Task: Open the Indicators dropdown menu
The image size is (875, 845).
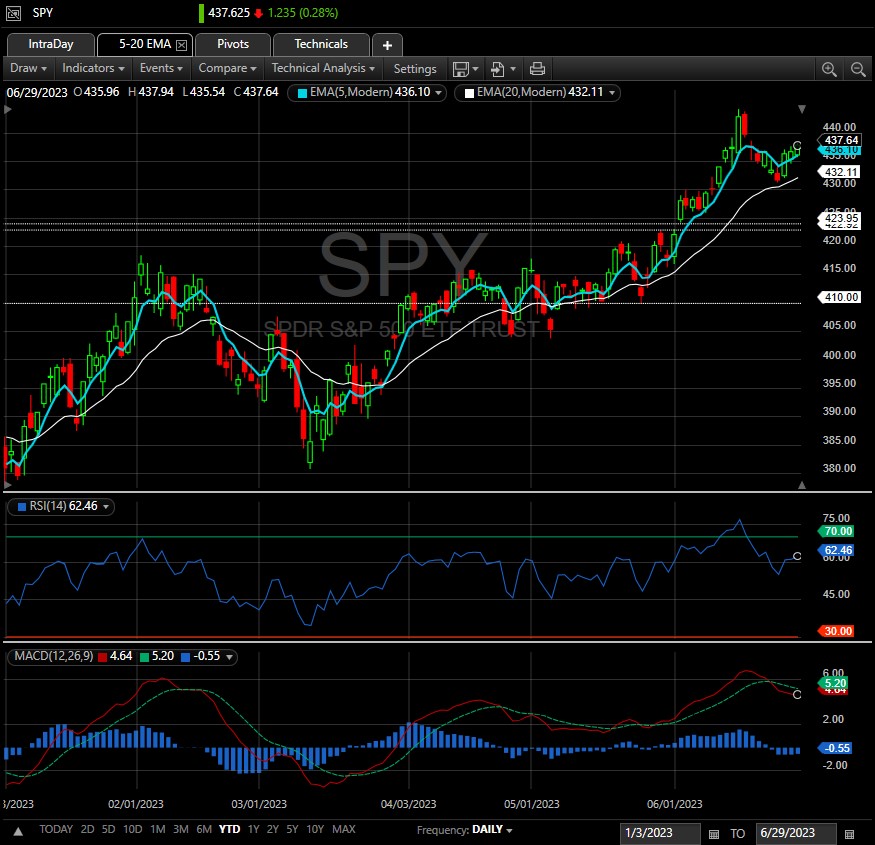Action: pos(93,68)
